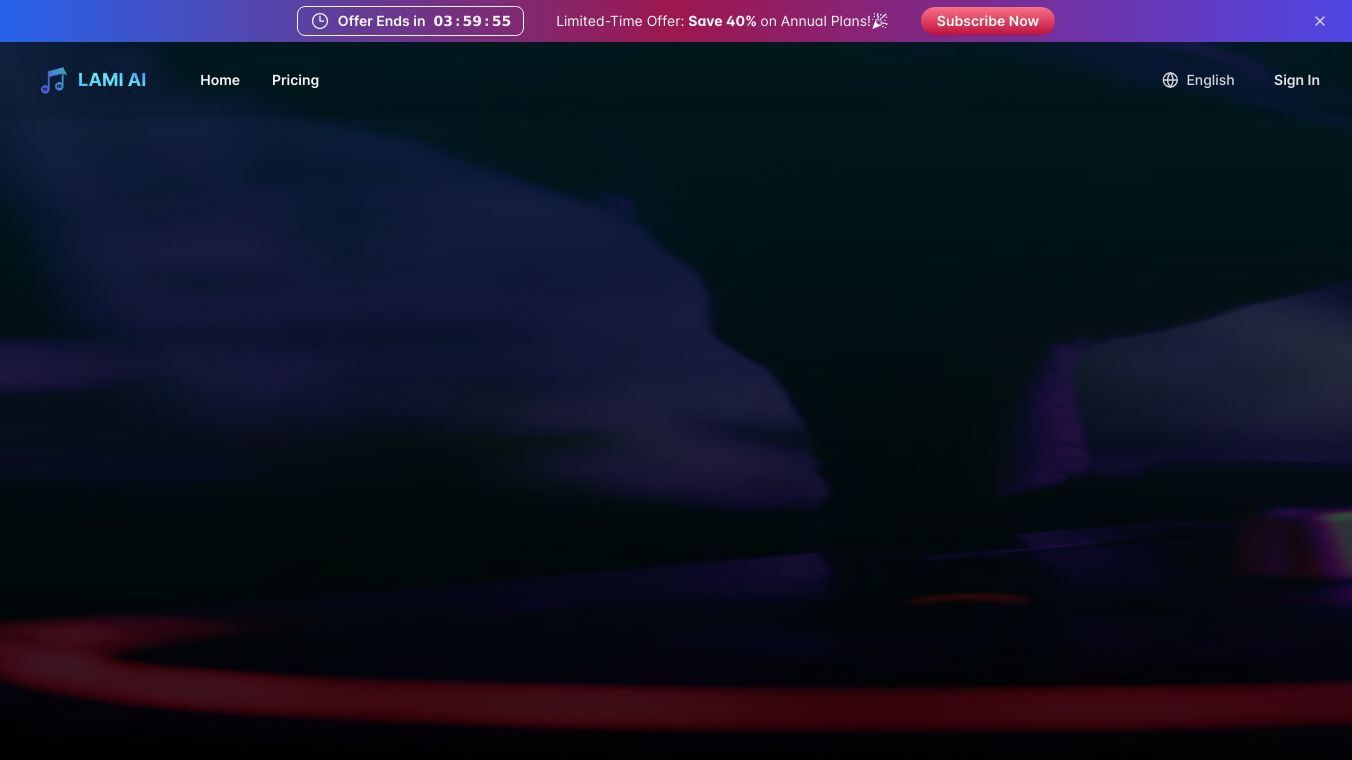Click the Offer Ends in countdown timer
The image size is (1352, 760).
pos(410,21)
